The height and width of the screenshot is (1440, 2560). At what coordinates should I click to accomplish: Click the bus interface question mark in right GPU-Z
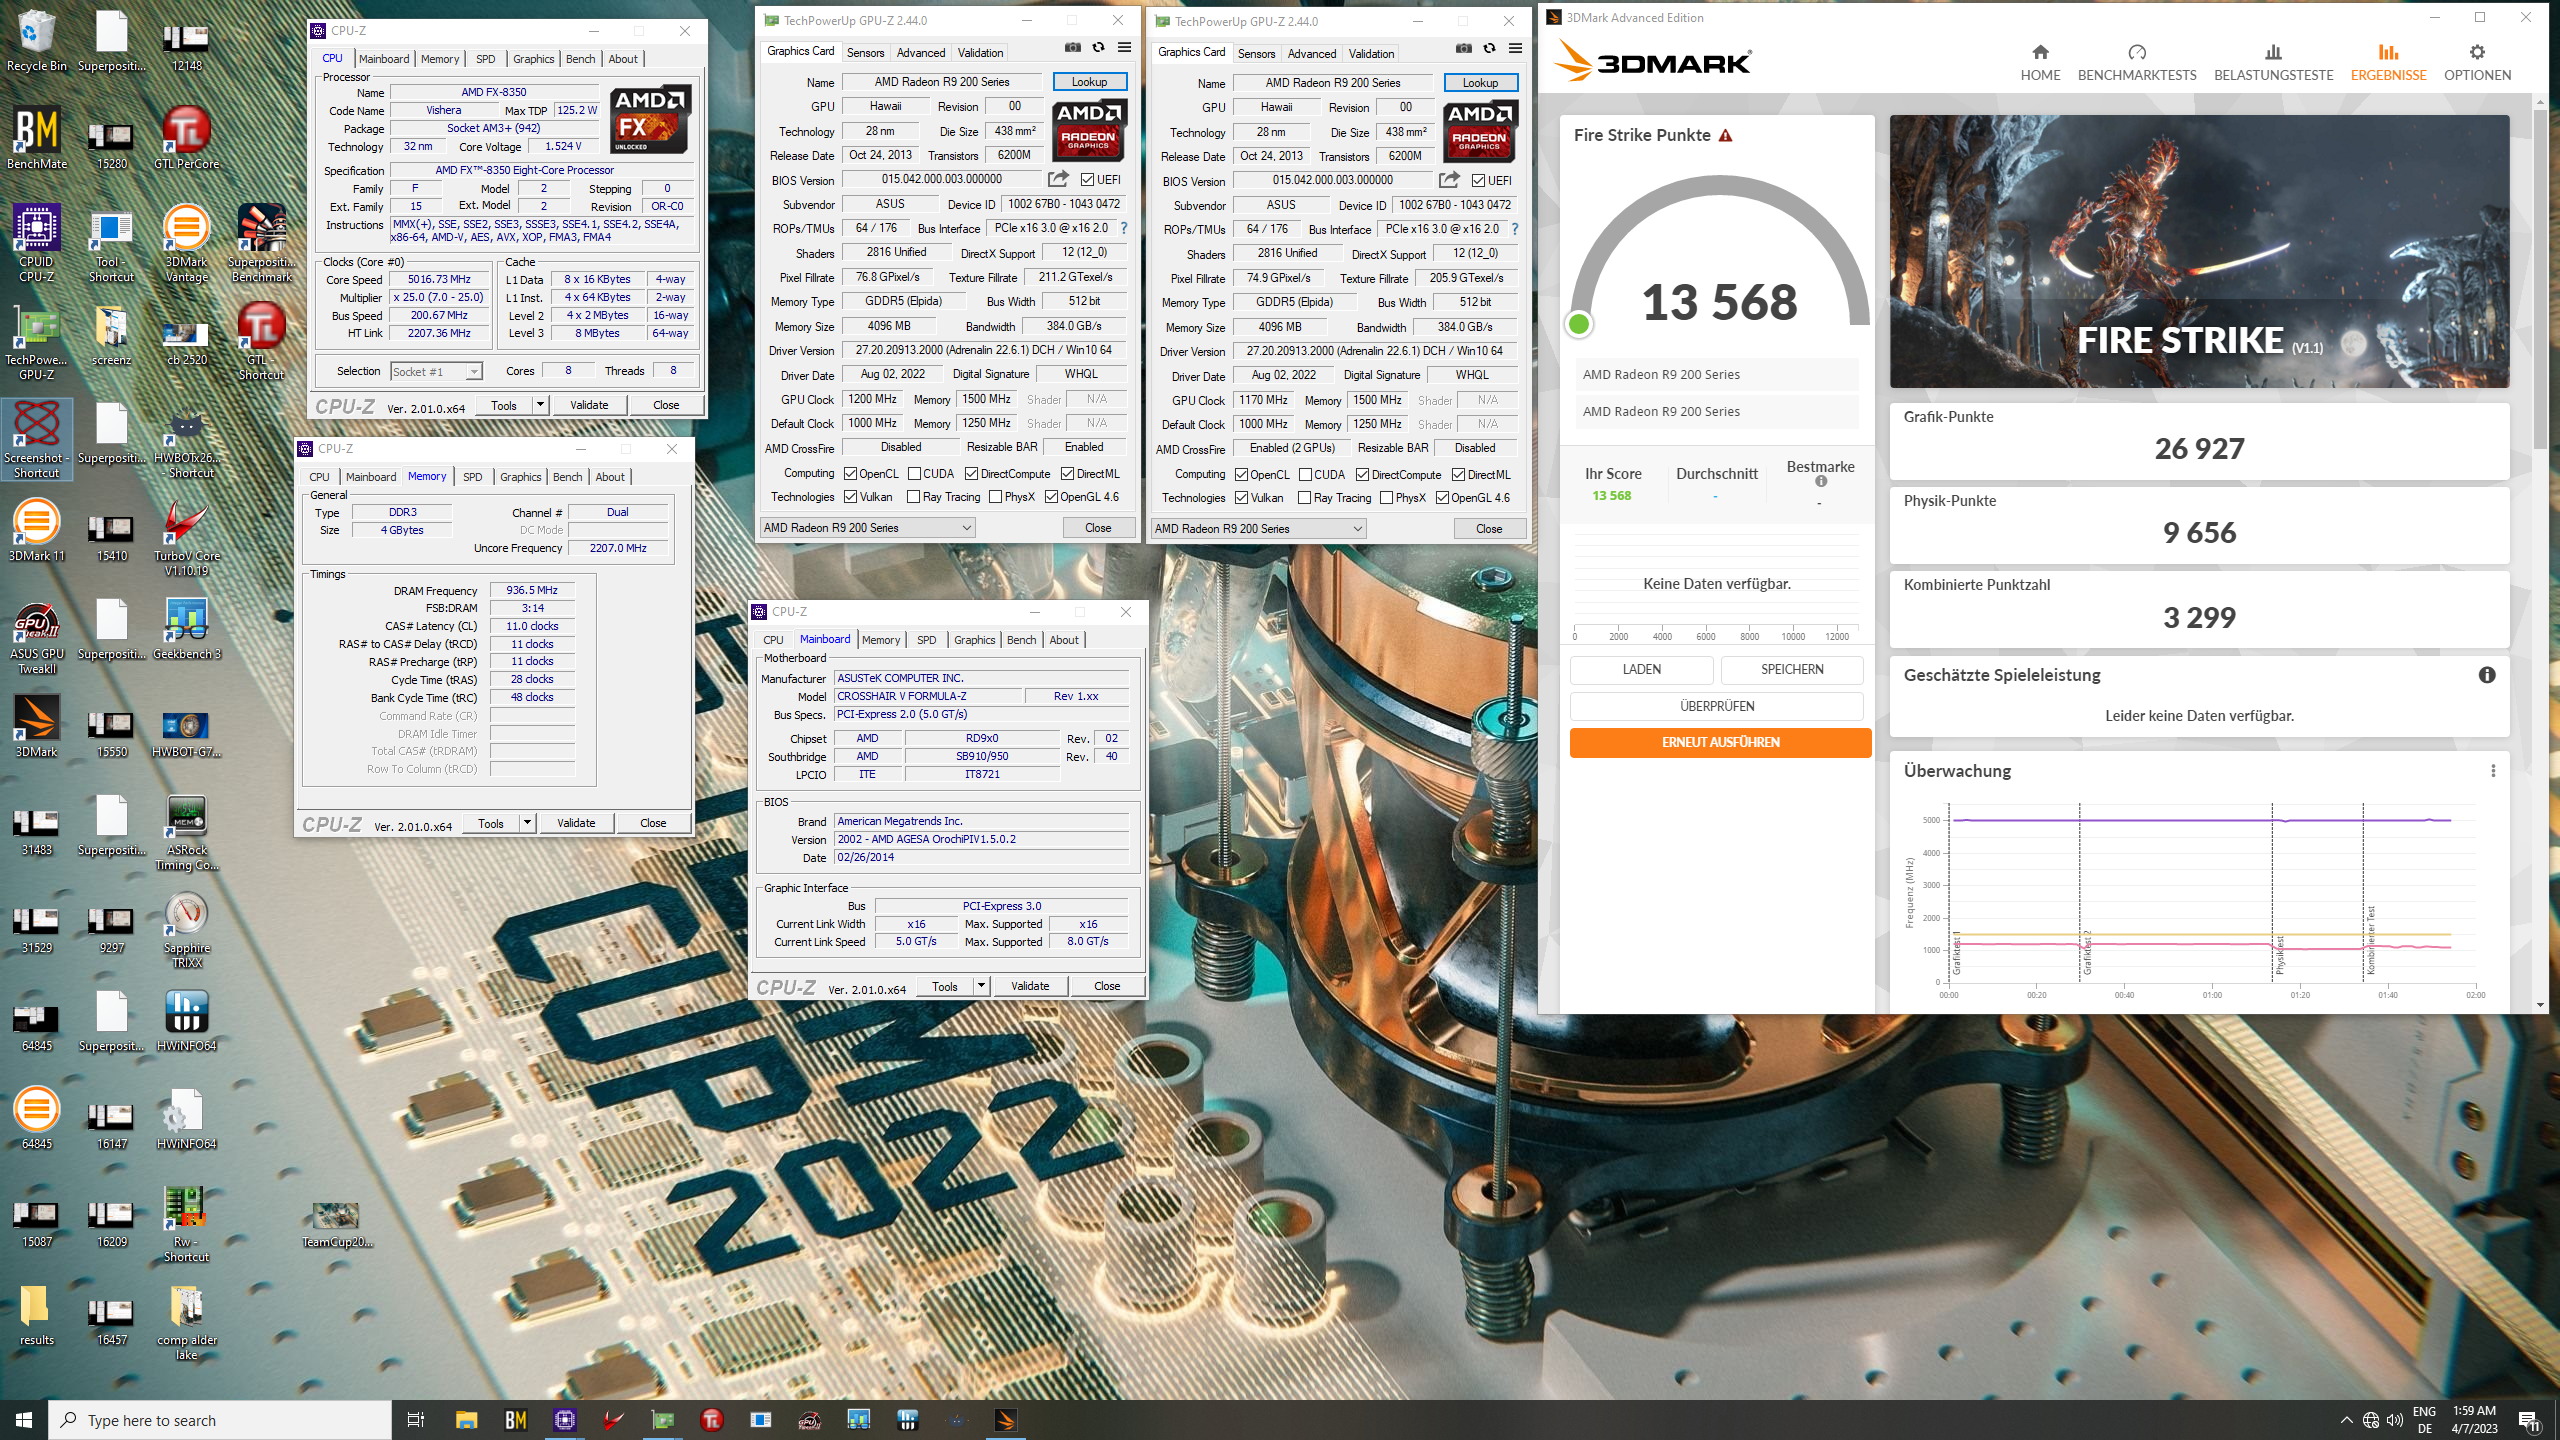tap(1514, 229)
